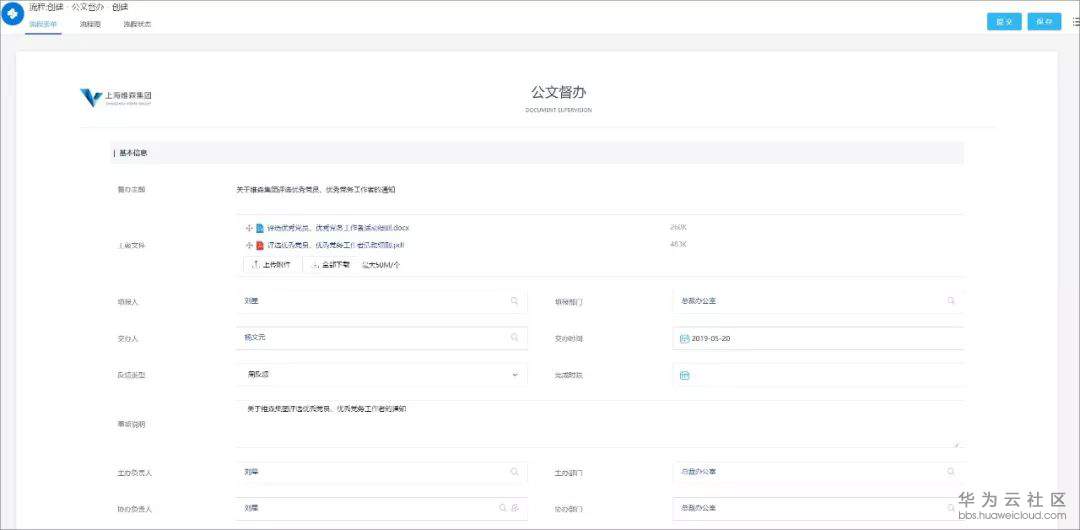Open calendar icon in empty 完成时限 field

[685, 376]
